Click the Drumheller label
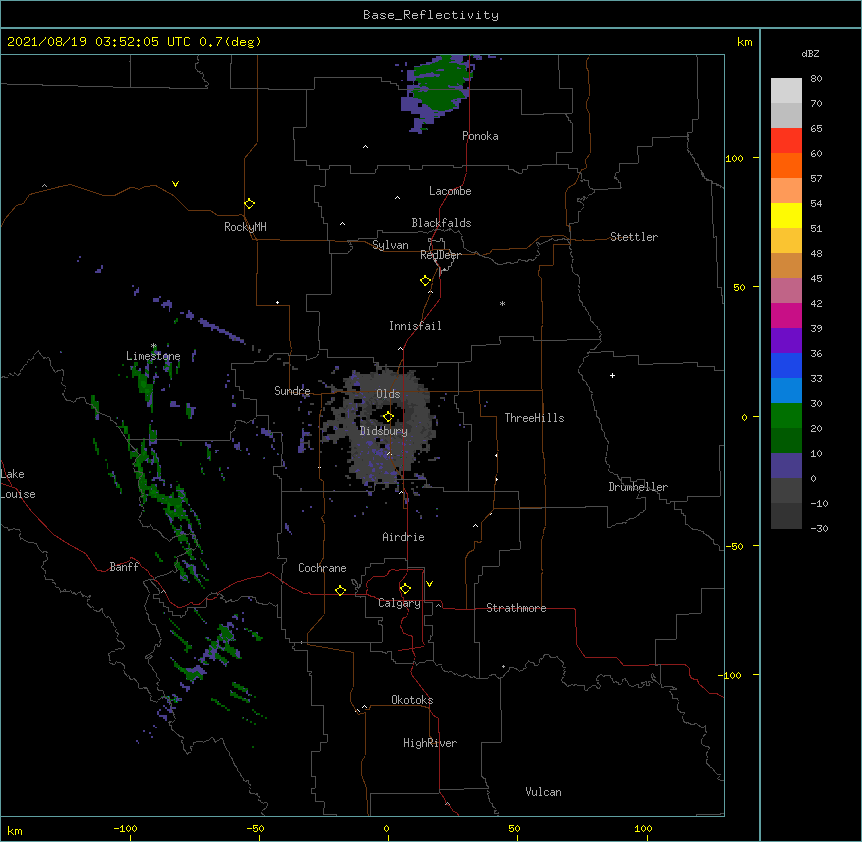 (638, 487)
